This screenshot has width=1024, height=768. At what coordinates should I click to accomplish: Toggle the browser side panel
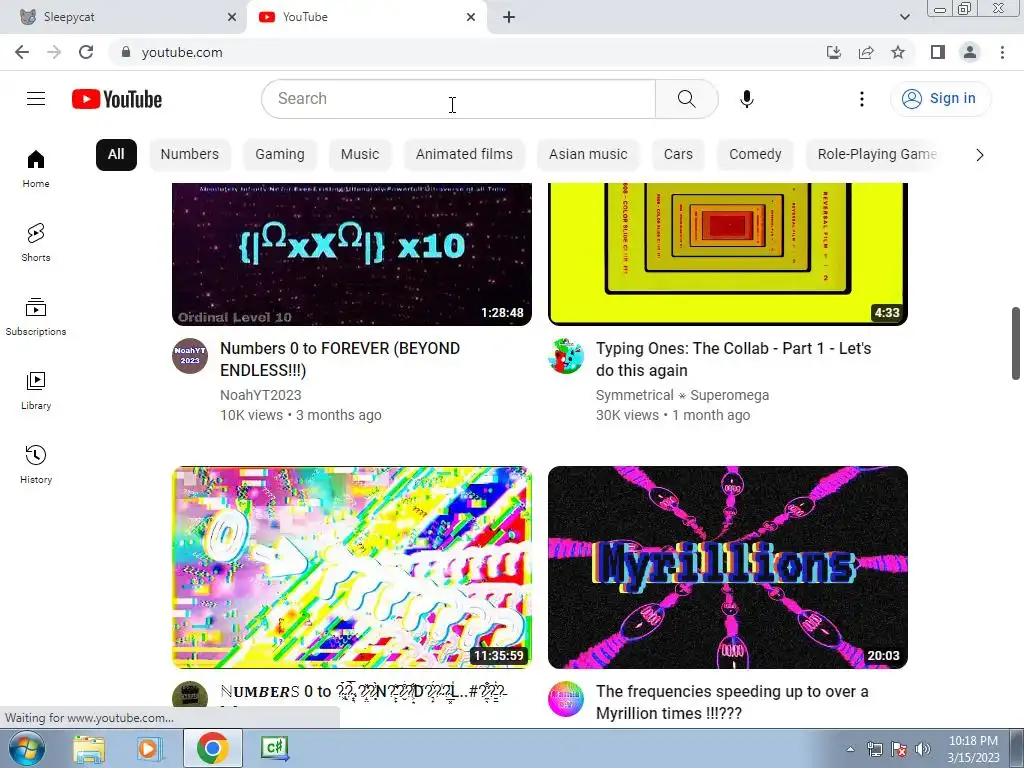click(x=938, y=52)
